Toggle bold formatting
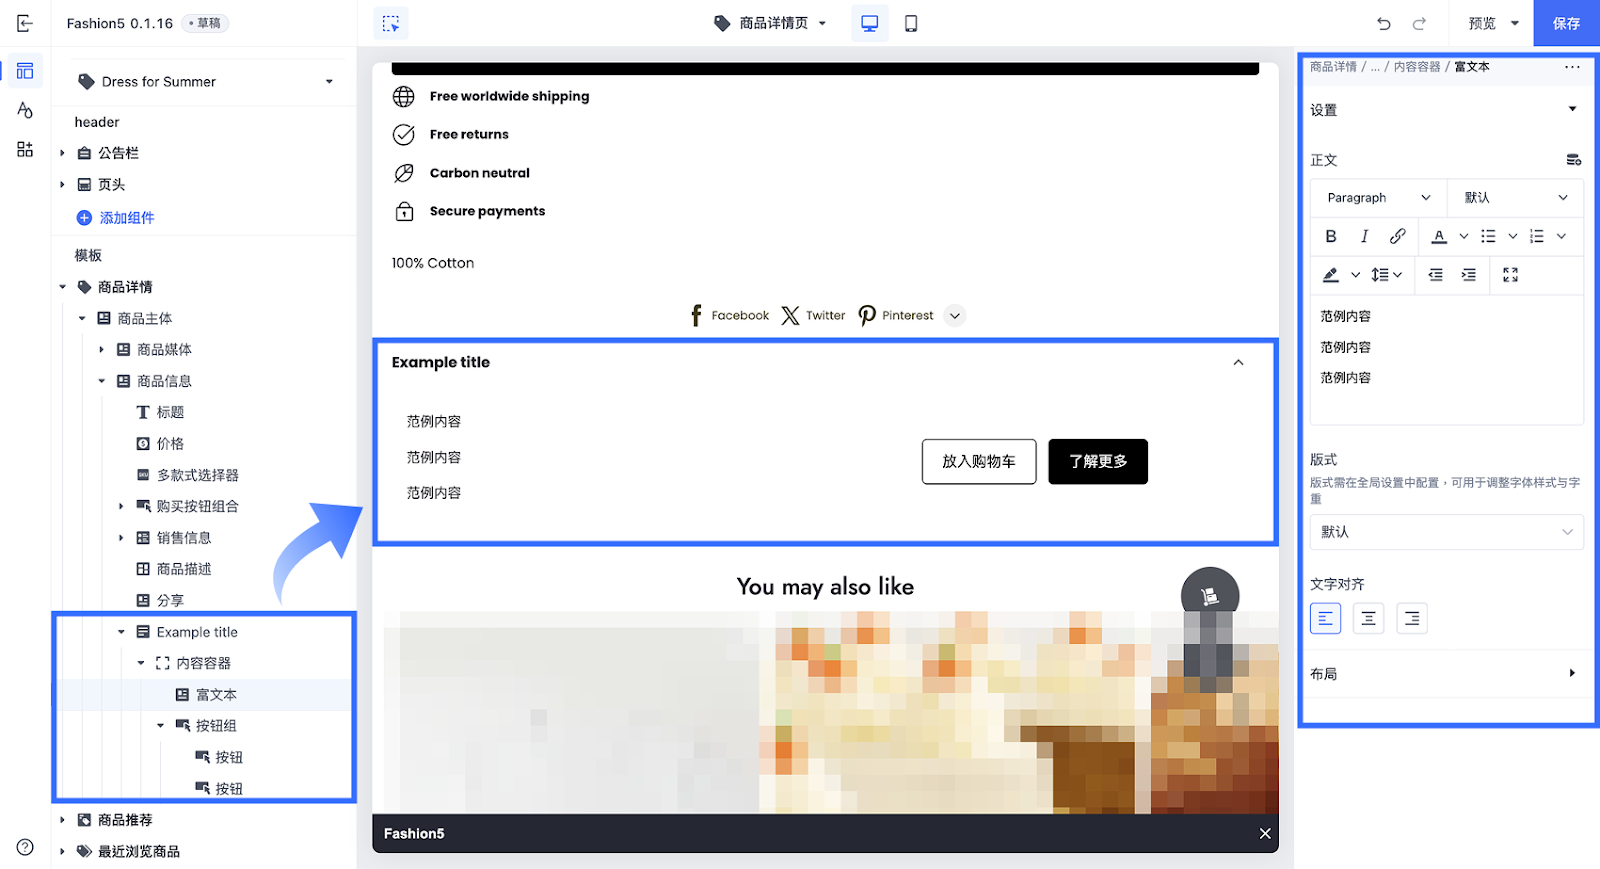The height and width of the screenshot is (869, 1600). (1331, 236)
